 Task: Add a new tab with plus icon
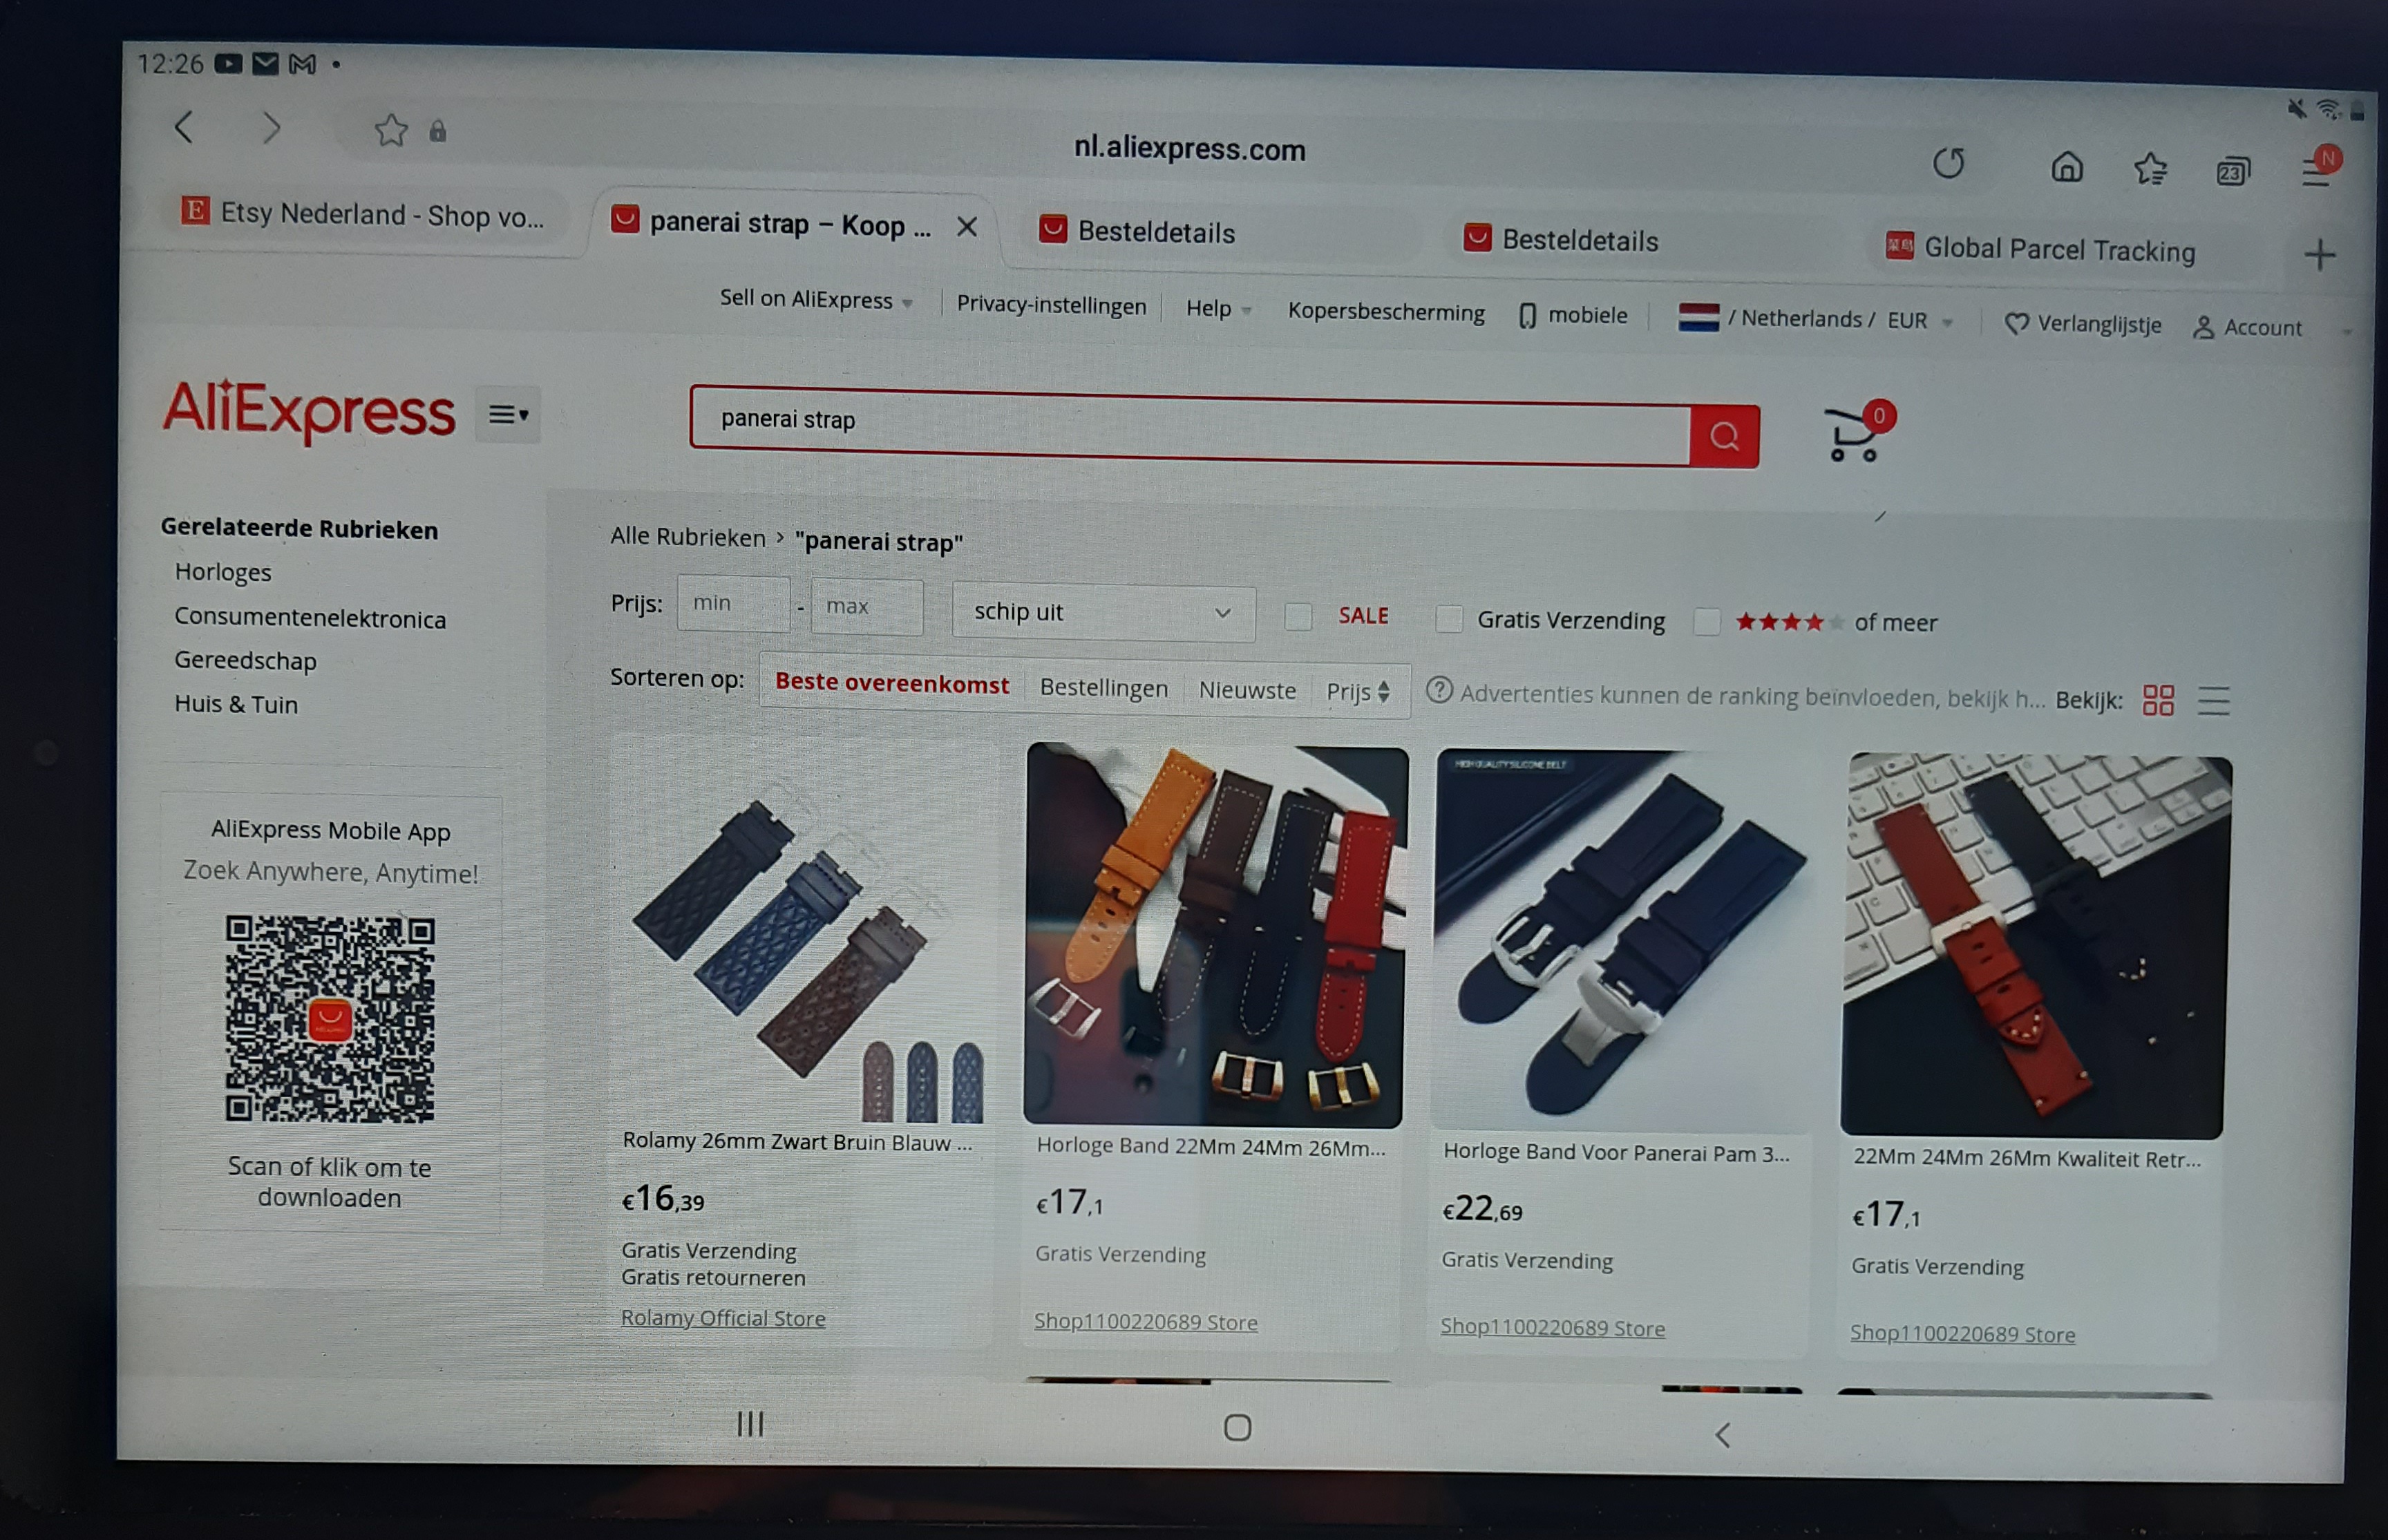click(x=2320, y=254)
